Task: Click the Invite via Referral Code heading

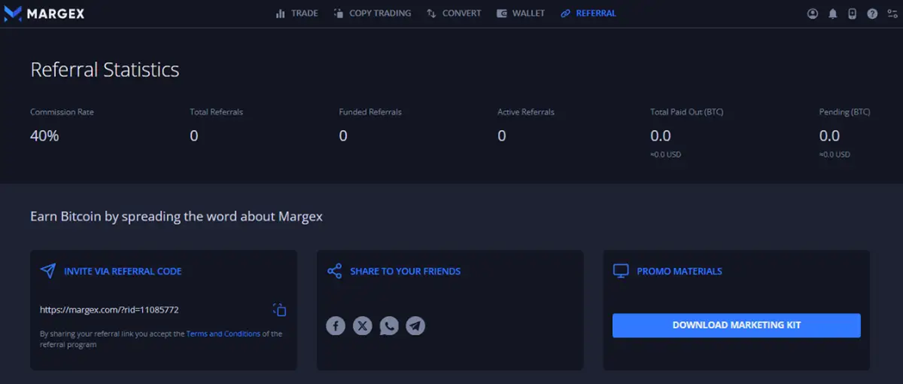Action: pyautogui.click(x=123, y=271)
